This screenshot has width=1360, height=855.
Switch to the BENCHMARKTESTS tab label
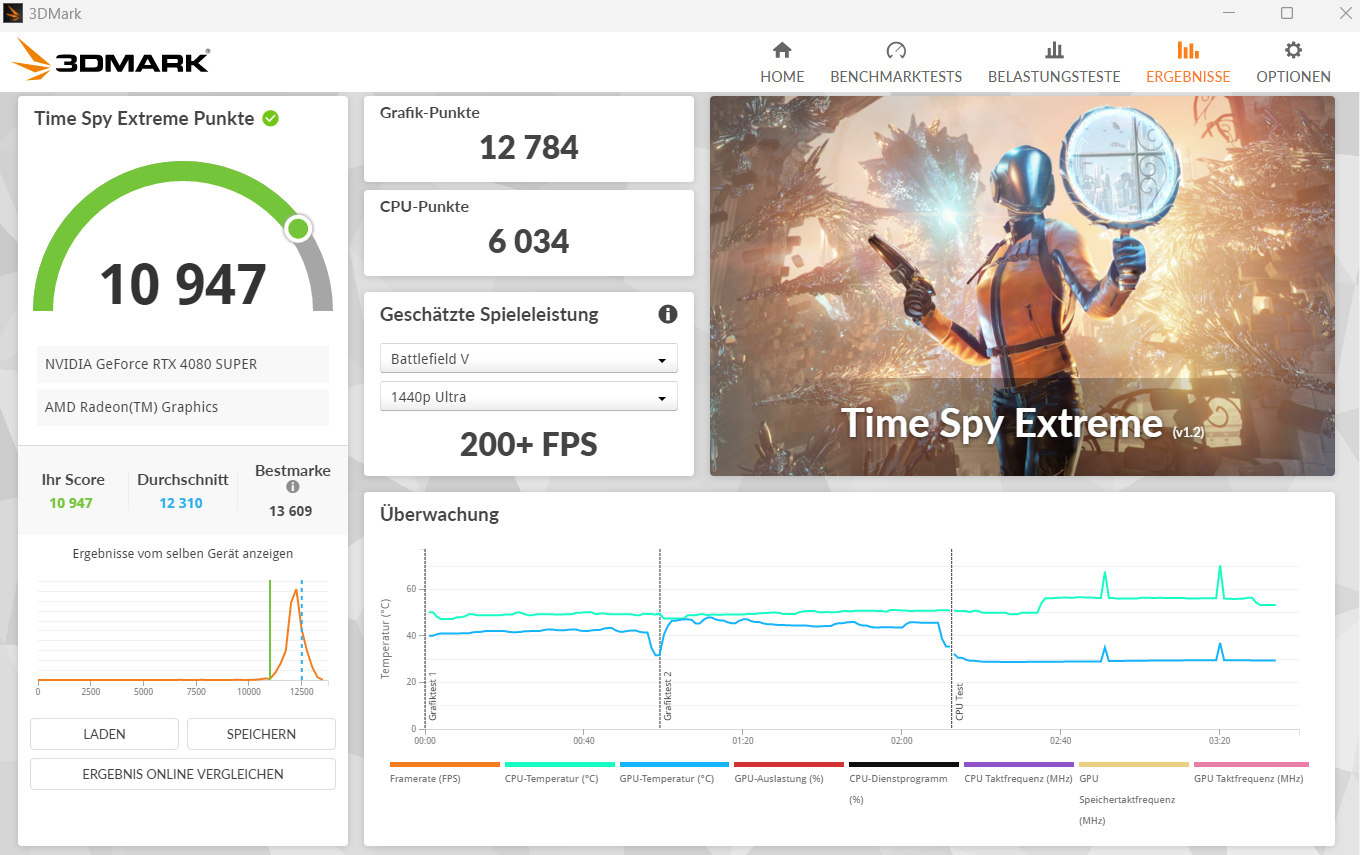point(896,77)
